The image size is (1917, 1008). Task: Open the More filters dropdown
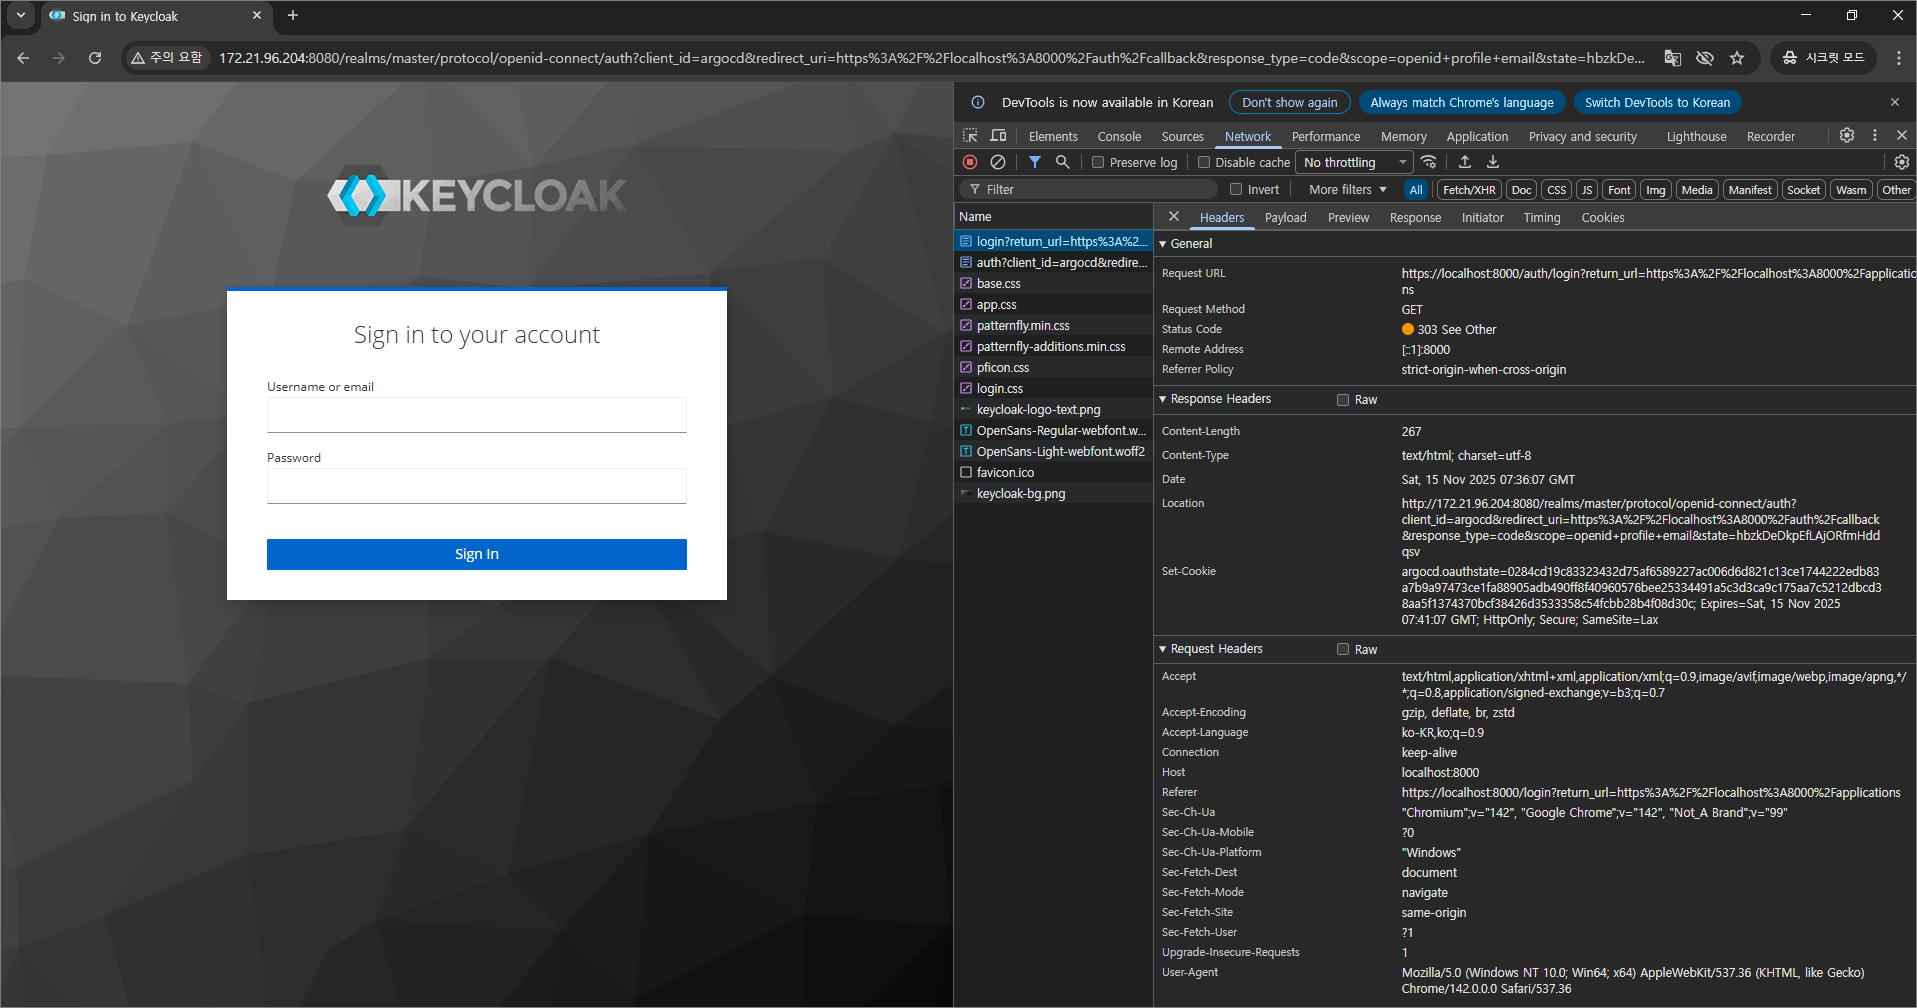click(x=1348, y=190)
